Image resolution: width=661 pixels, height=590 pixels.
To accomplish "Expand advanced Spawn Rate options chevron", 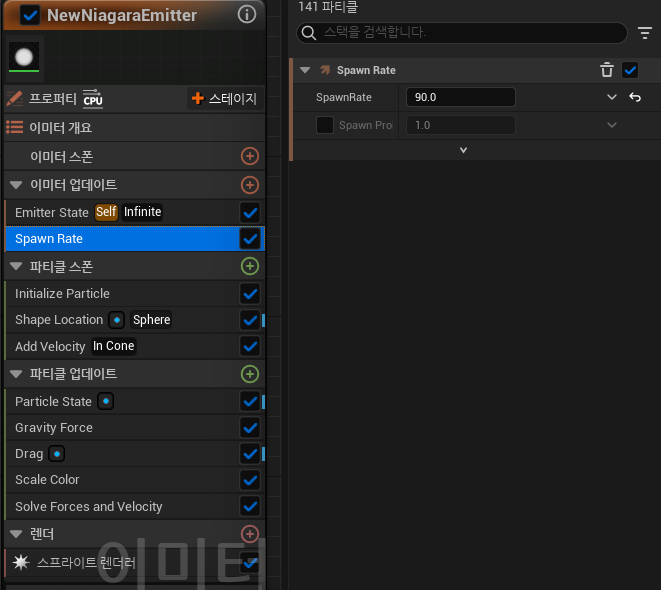I will pos(463,150).
